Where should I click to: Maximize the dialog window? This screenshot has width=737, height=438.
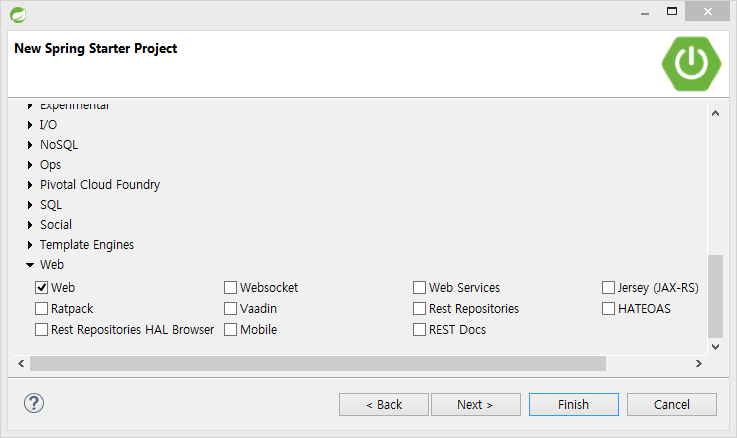pyautogui.click(x=672, y=11)
